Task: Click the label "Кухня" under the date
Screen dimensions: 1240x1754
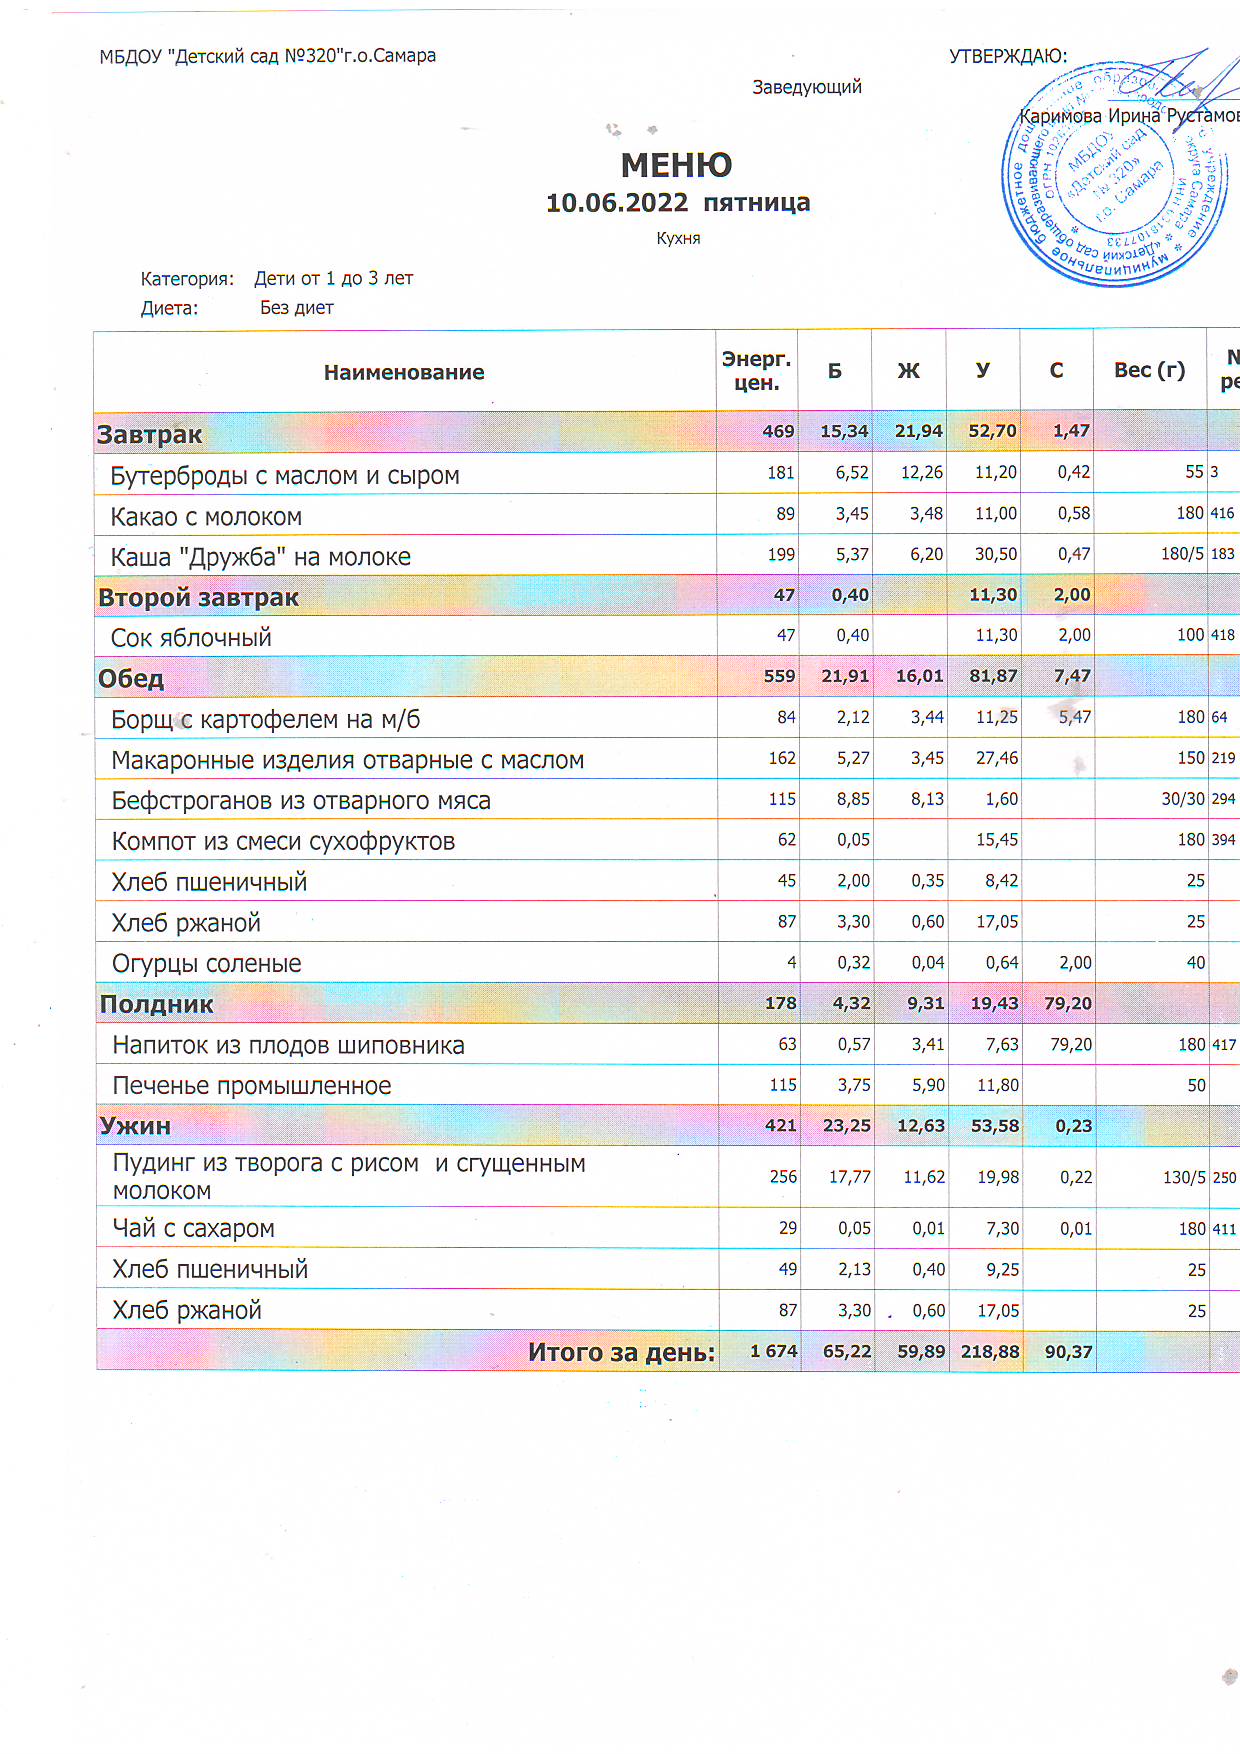Action: click(x=678, y=238)
